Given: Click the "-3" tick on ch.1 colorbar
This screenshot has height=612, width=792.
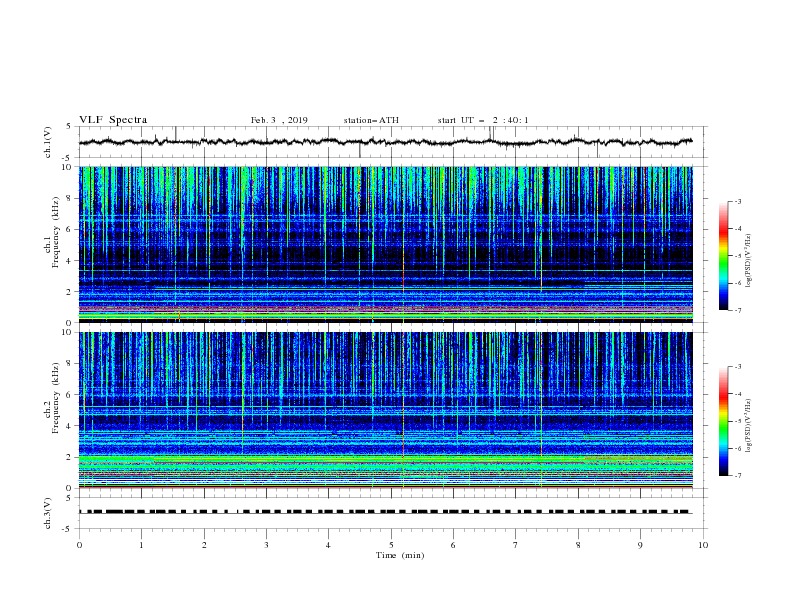Looking at the screenshot, I should (737, 201).
